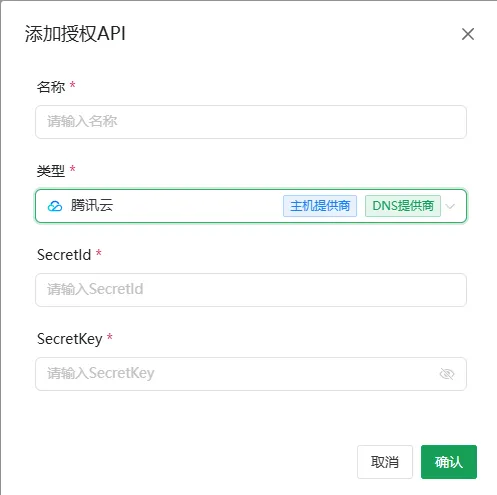Focus the 请输入SecretId input field
The height and width of the screenshot is (495, 497).
coord(251,290)
